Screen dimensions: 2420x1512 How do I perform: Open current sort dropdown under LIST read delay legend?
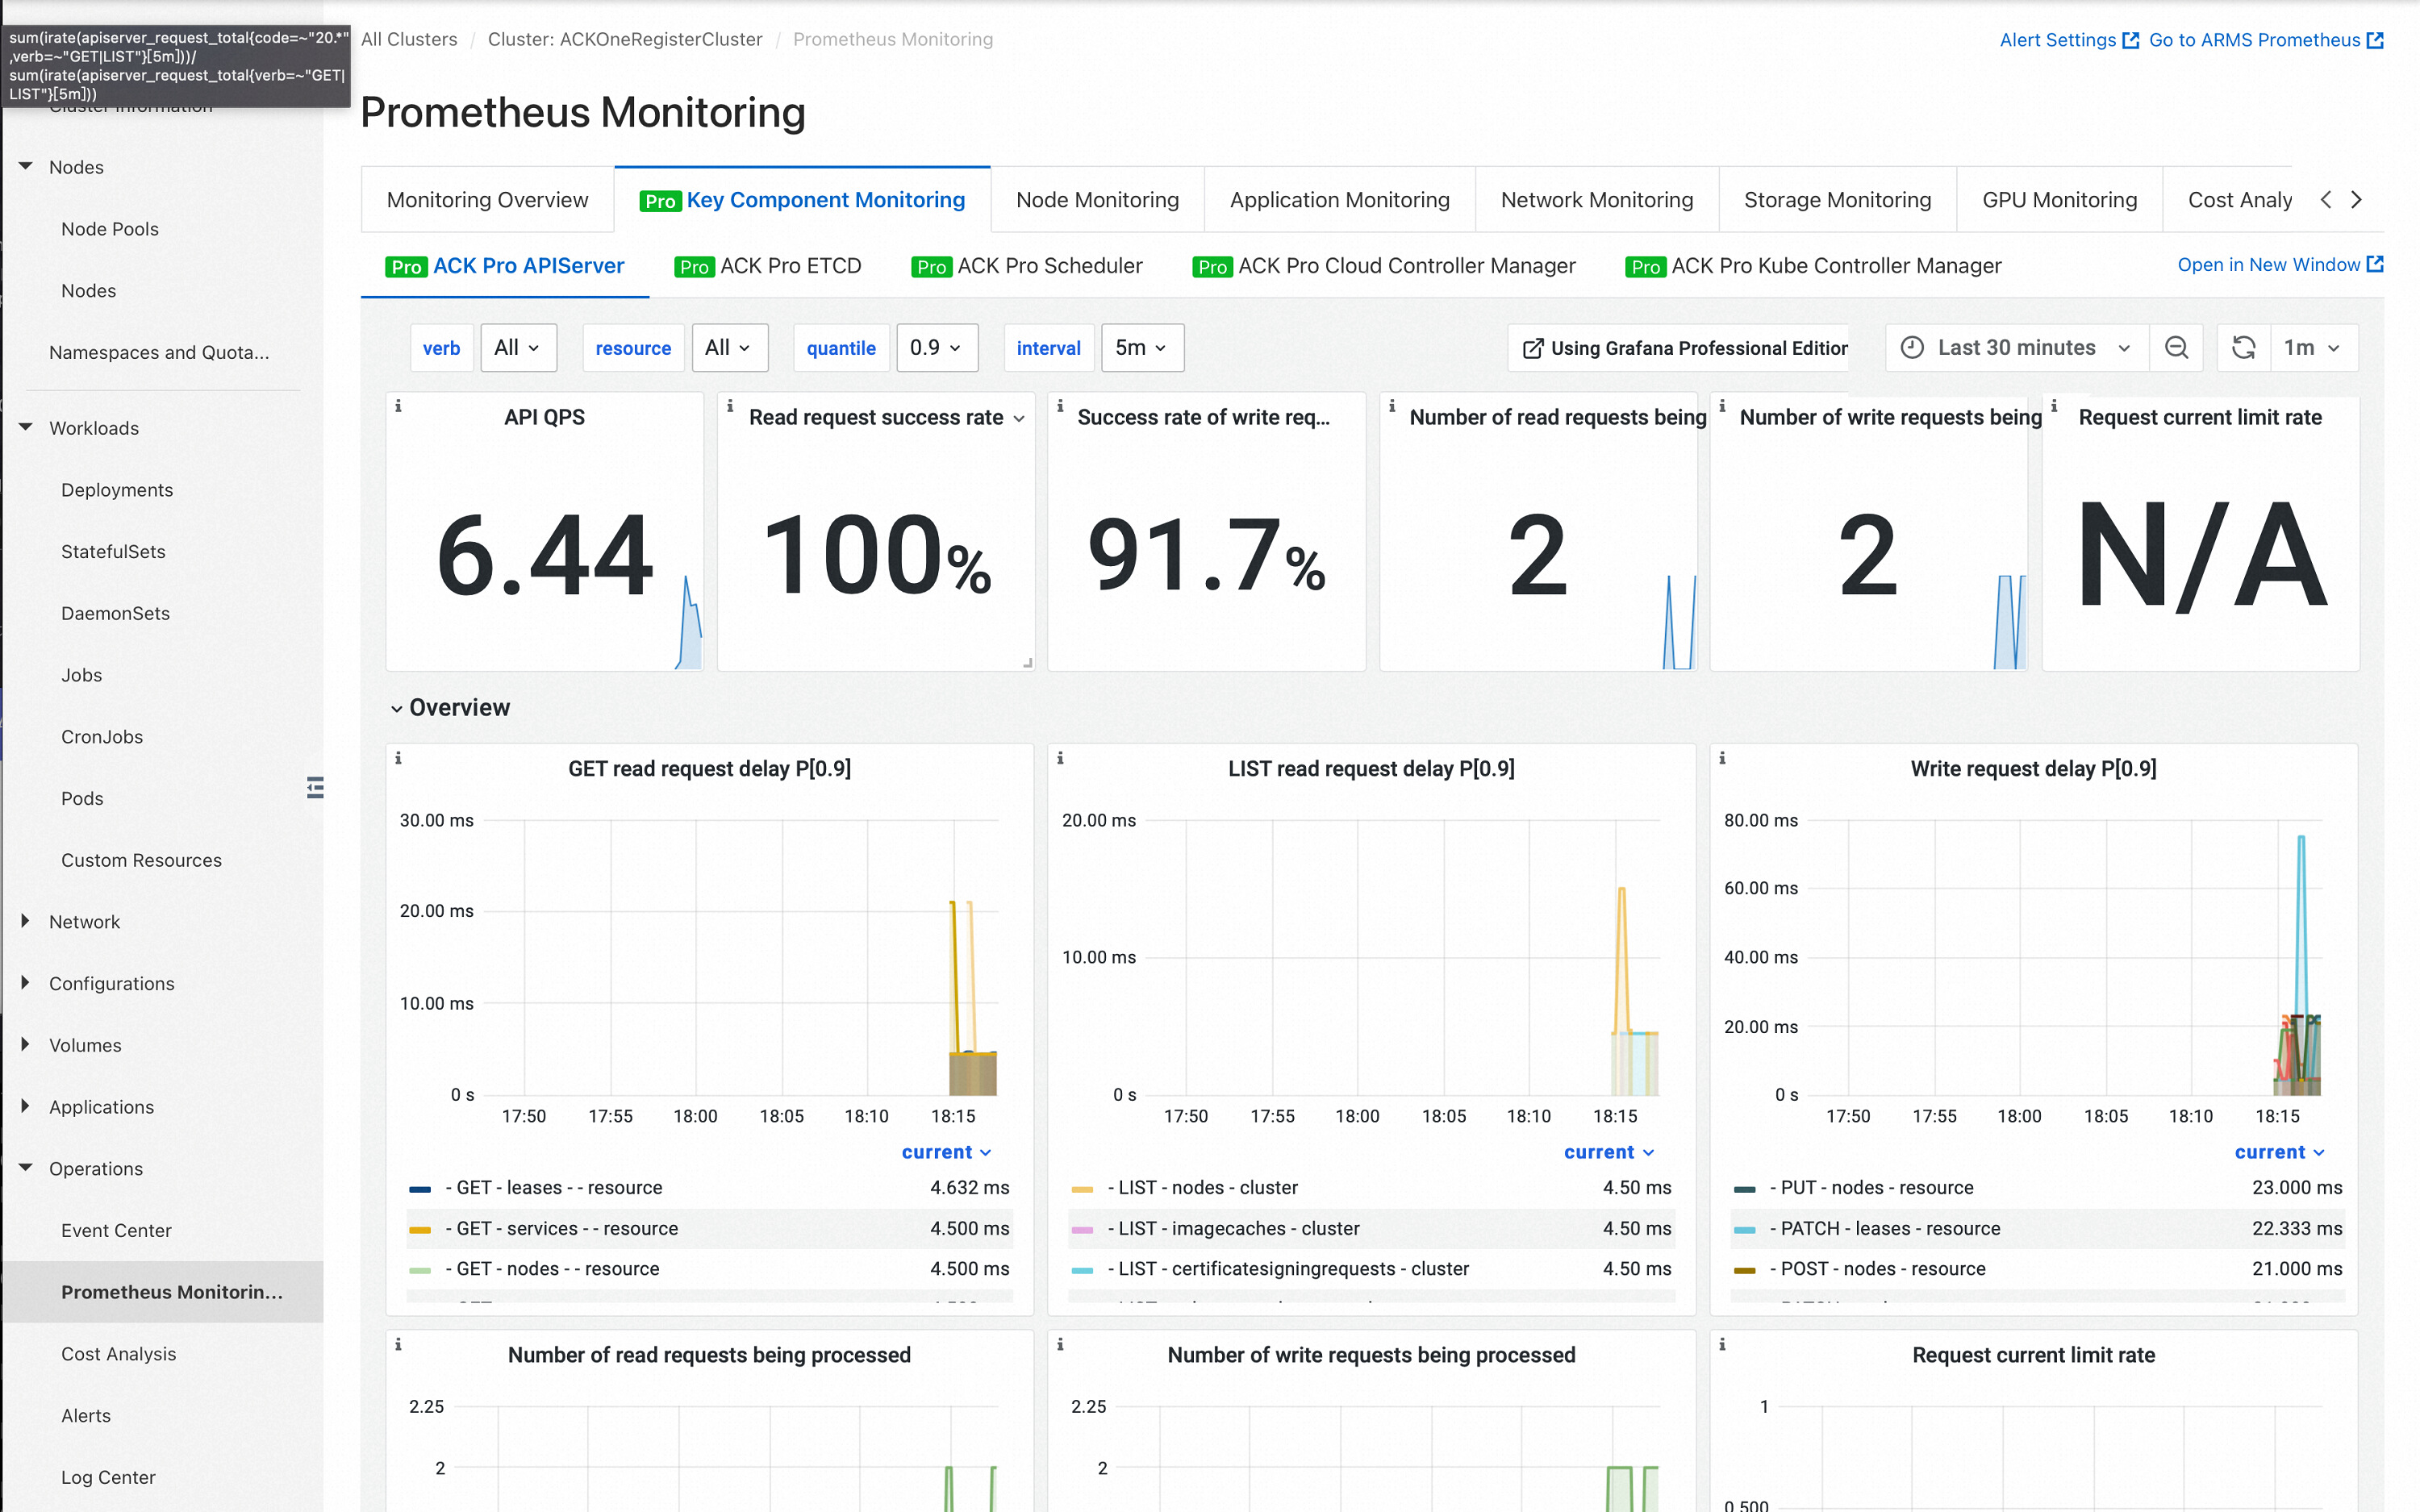click(1609, 1152)
